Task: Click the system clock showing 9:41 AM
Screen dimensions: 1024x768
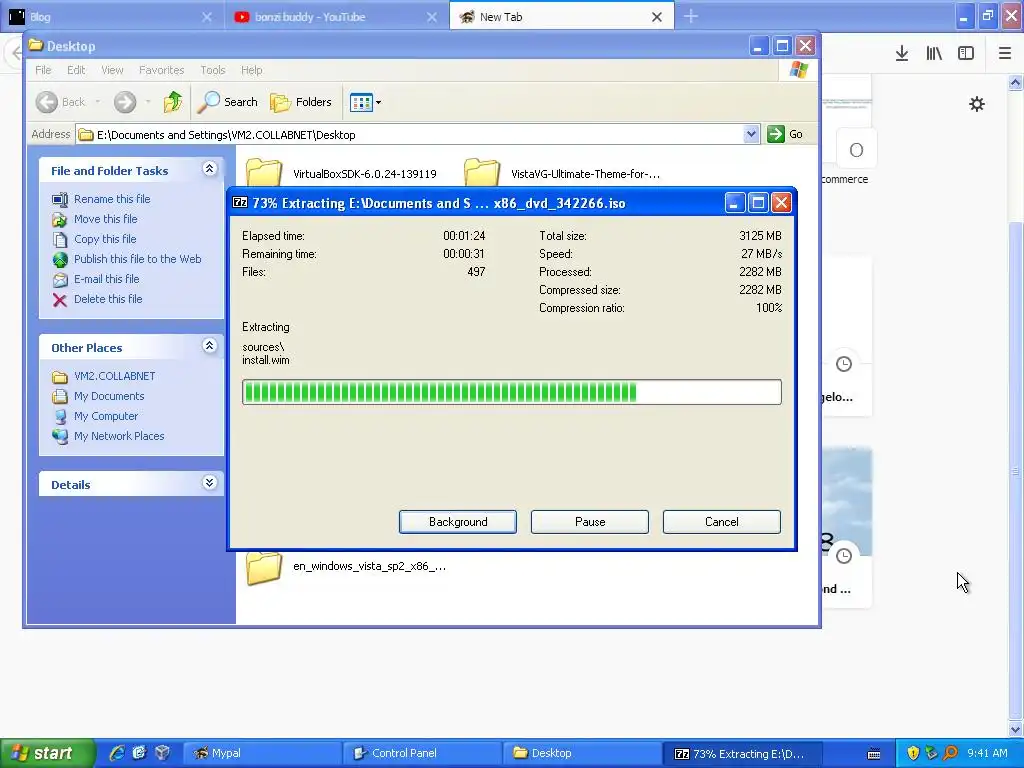Action: click(x=987, y=753)
